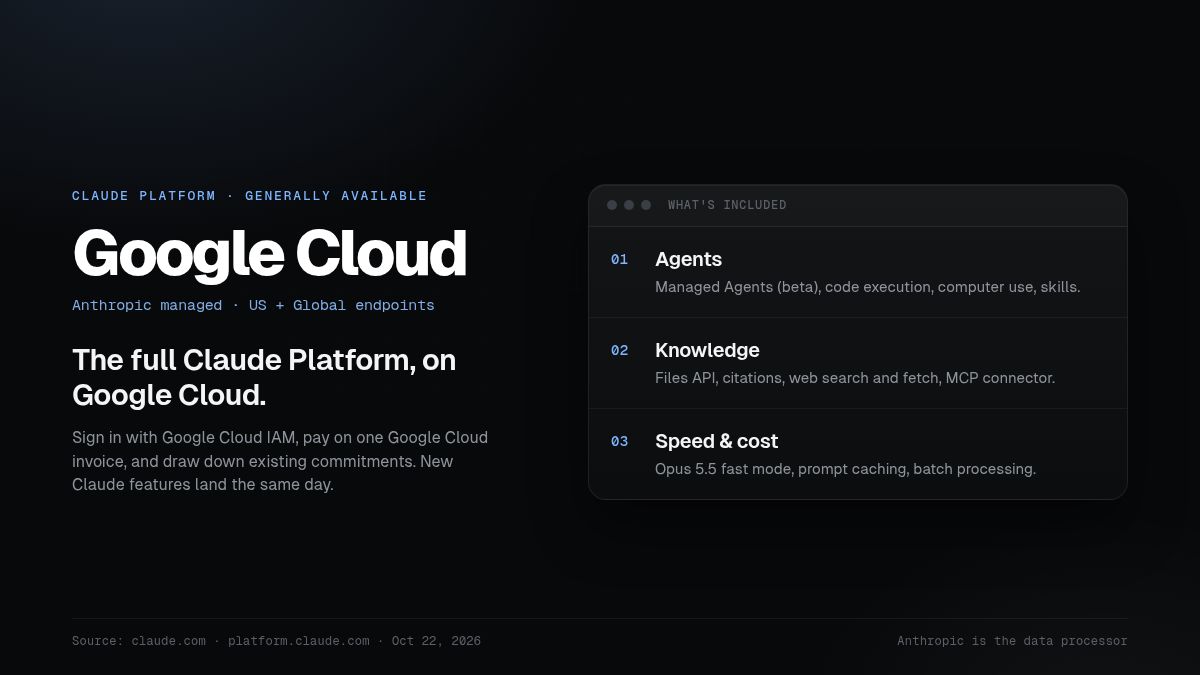Select the "Anthropic managed · US + Global endpoints" line
This screenshot has height=675, width=1200.
click(253, 305)
